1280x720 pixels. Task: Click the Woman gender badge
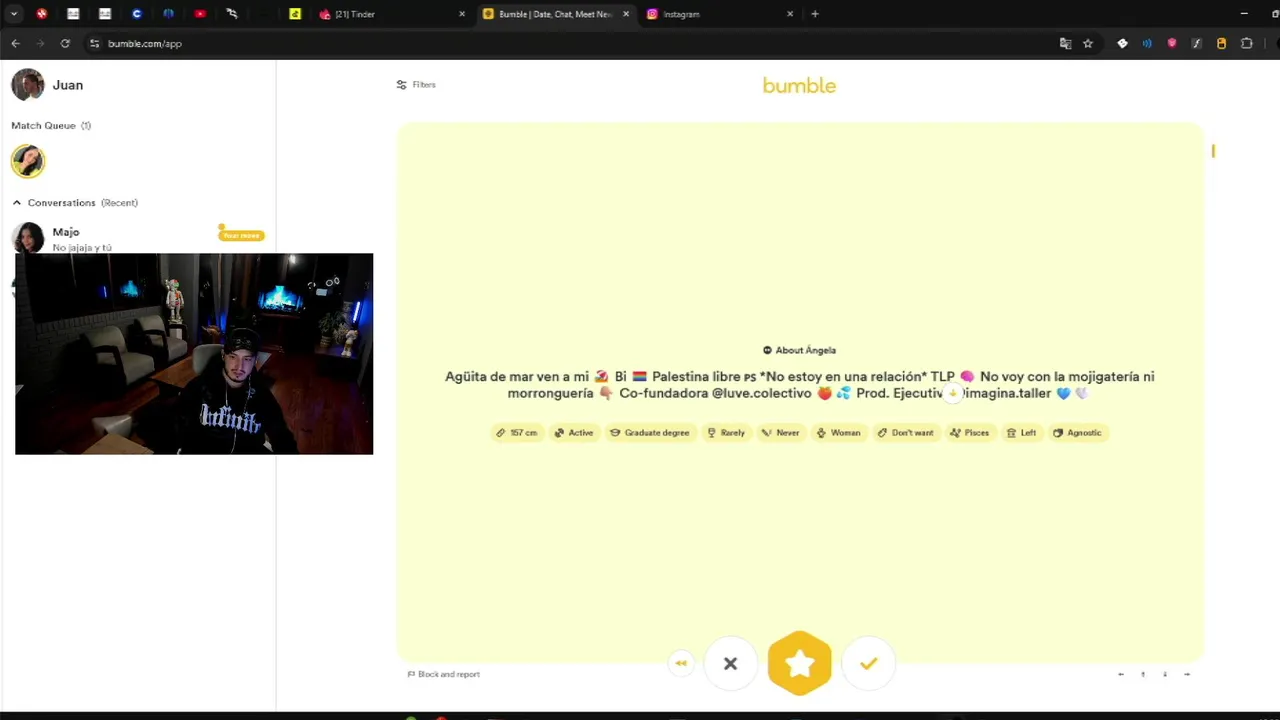pyautogui.click(x=838, y=433)
